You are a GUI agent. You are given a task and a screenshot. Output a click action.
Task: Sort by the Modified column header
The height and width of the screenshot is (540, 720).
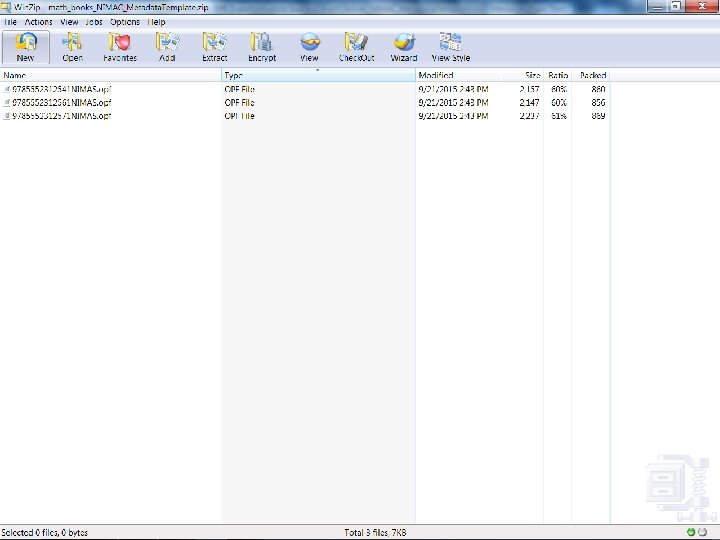coord(458,75)
